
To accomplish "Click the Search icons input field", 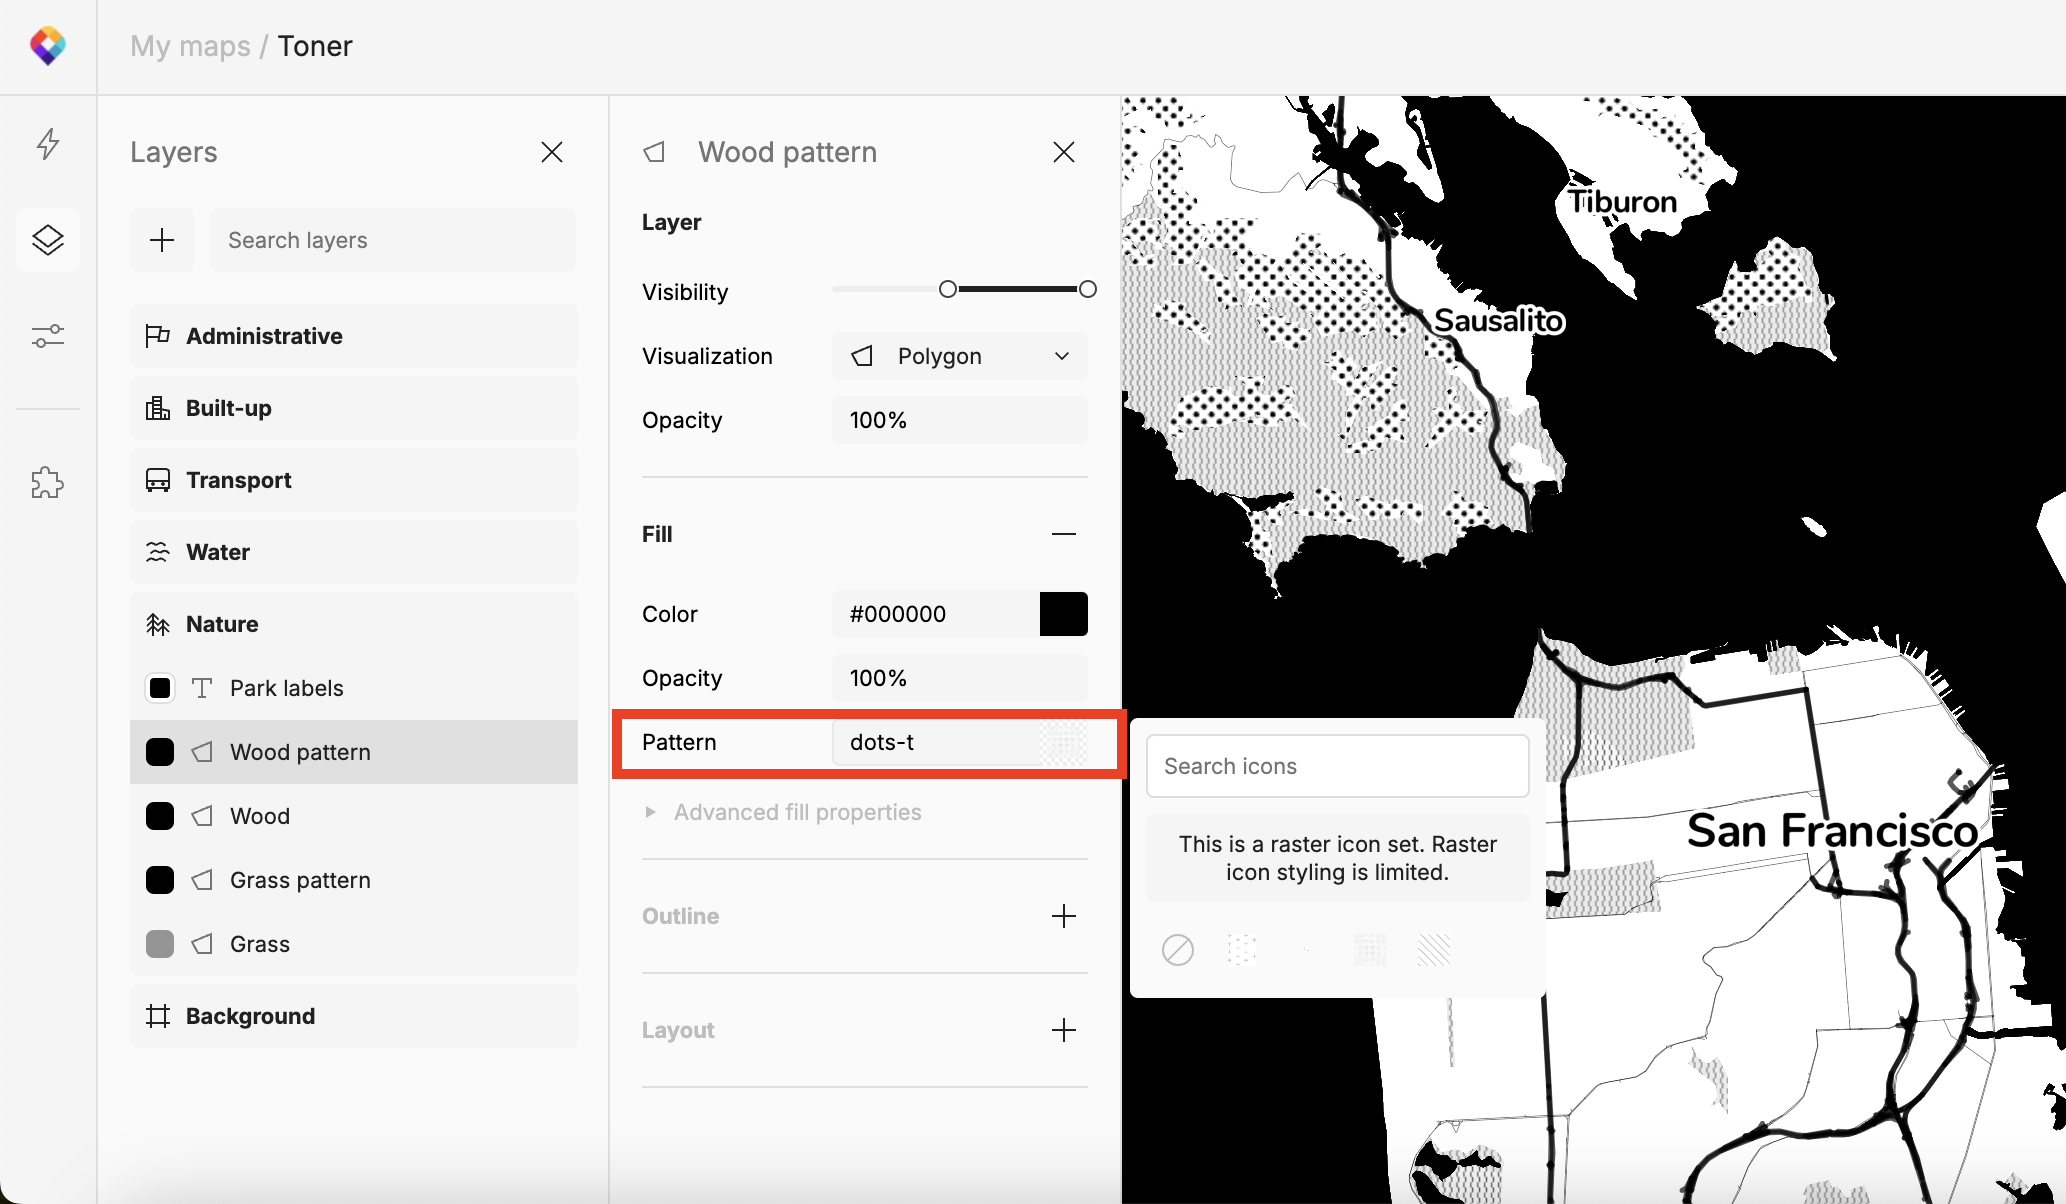I will click(1337, 766).
